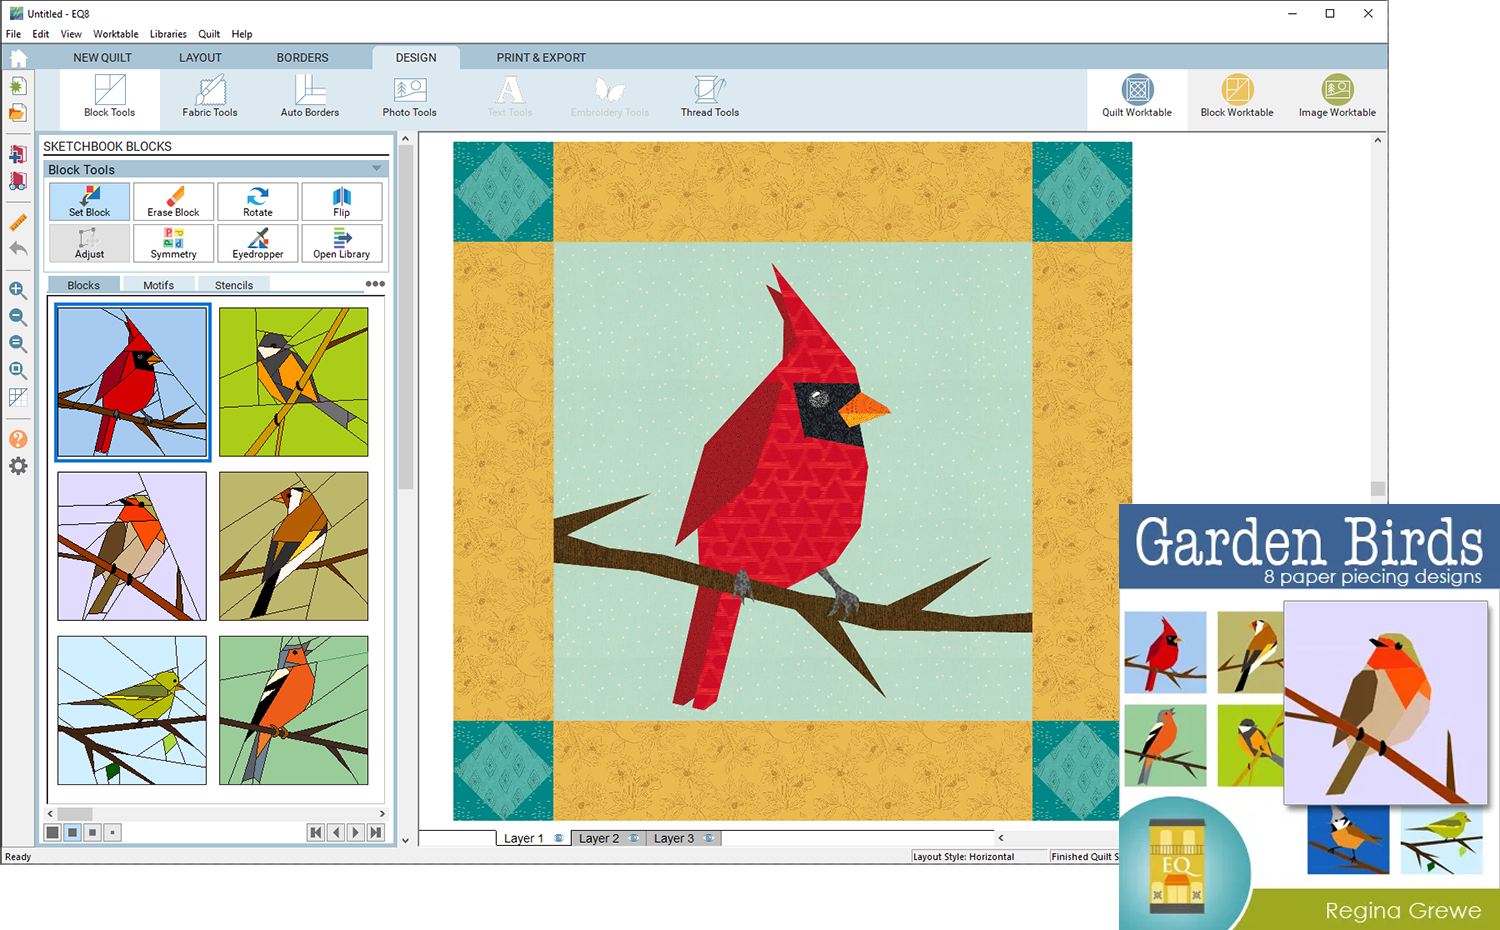Viewport: 1500px width, 930px height.
Task: Switch to the PRINT & EXPORT tab
Action: pyautogui.click(x=541, y=58)
